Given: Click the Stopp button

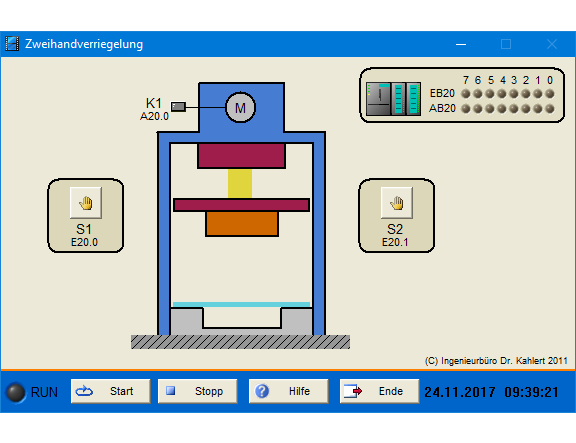Looking at the screenshot, I should [x=198, y=391].
